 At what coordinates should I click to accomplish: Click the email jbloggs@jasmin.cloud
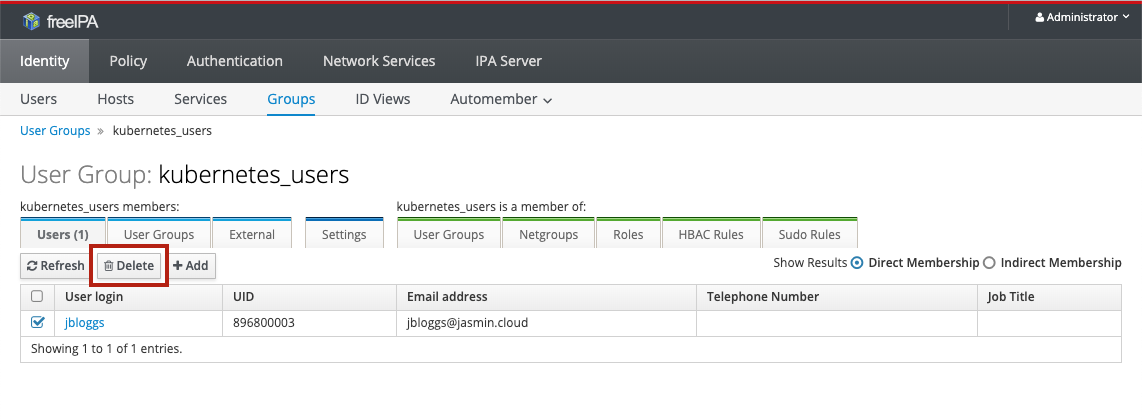coord(467,322)
